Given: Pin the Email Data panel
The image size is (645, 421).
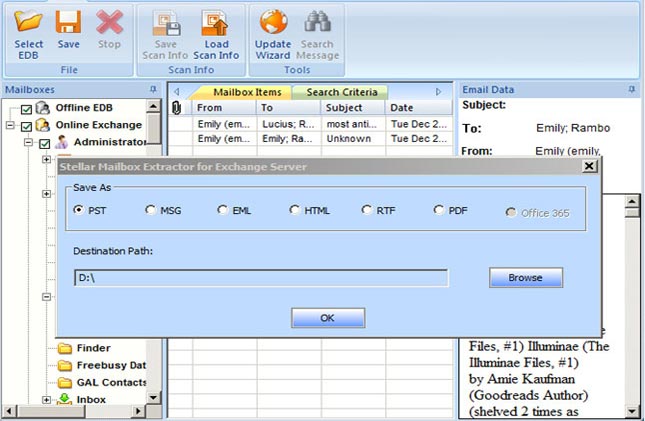Looking at the screenshot, I should point(631,89).
